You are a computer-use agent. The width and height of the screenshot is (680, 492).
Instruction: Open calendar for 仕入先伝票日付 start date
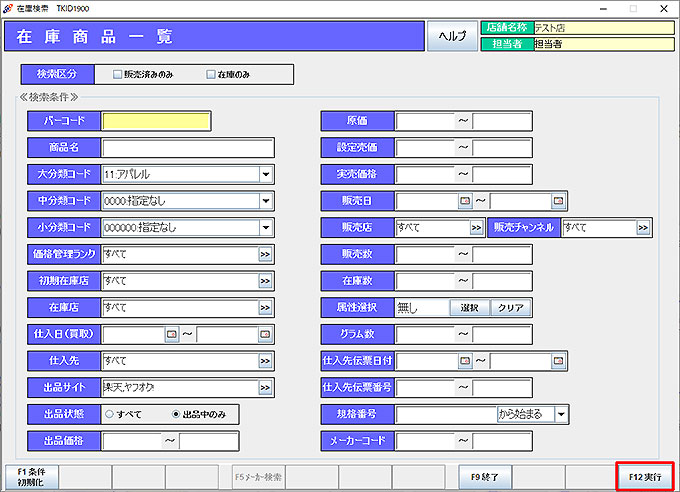(x=464, y=360)
